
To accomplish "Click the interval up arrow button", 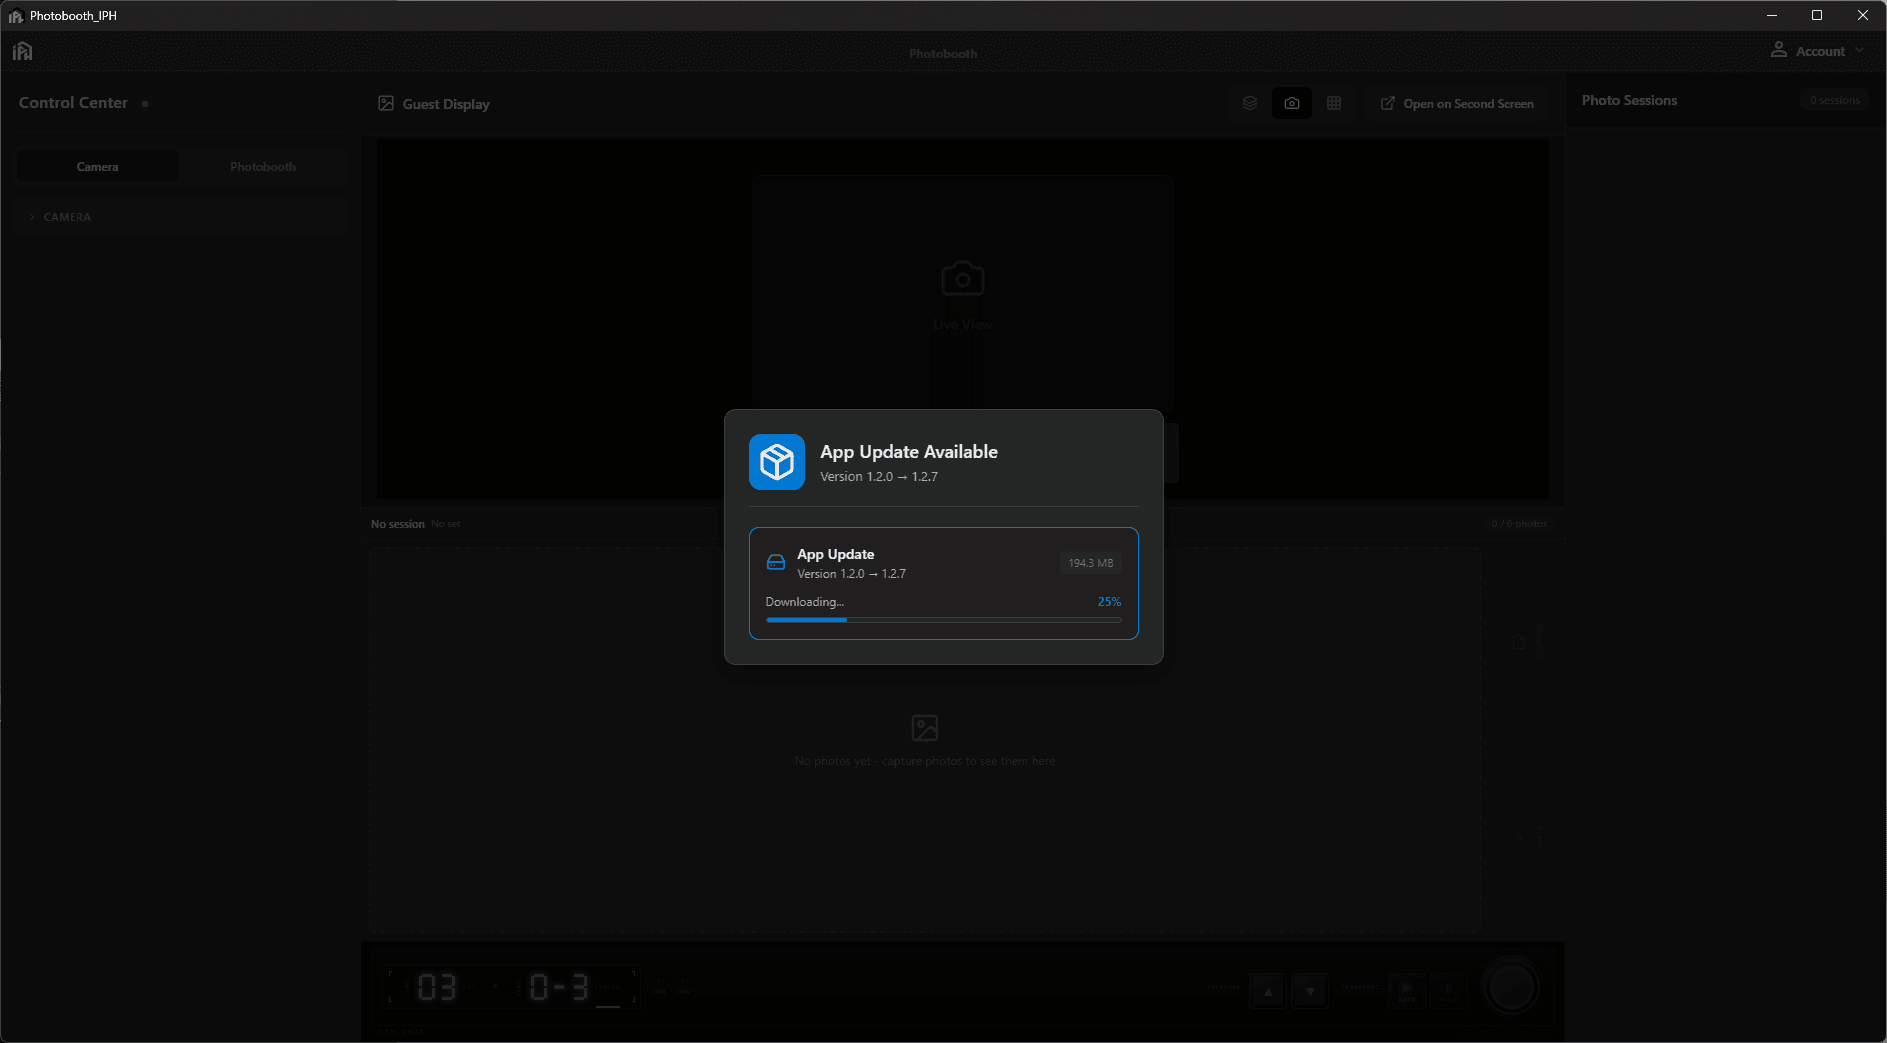I will [1268, 992].
